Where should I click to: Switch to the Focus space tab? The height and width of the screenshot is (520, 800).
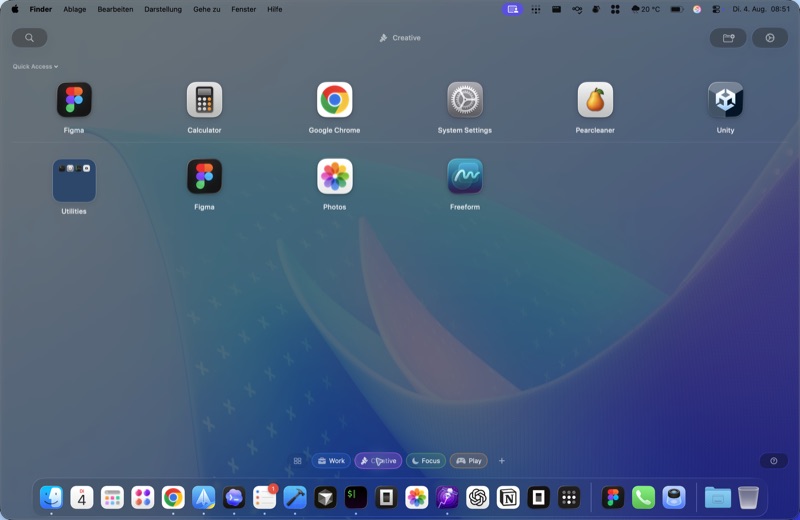pos(426,461)
